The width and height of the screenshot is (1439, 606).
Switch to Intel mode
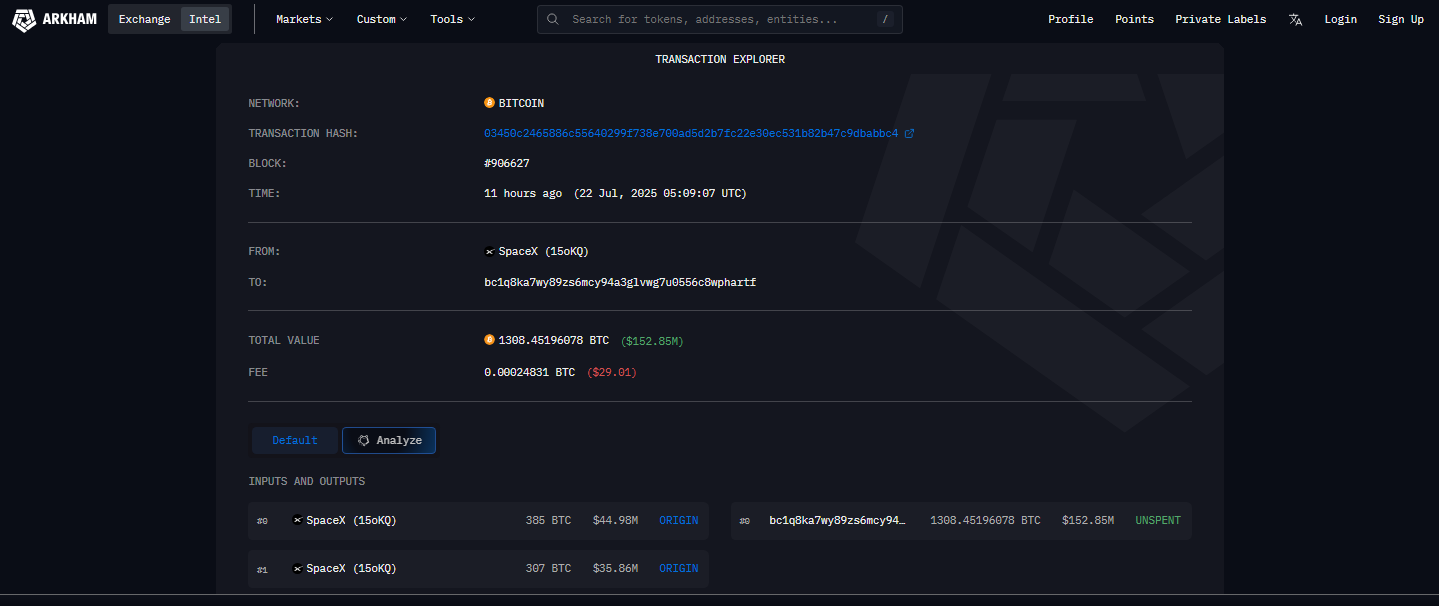click(x=205, y=19)
